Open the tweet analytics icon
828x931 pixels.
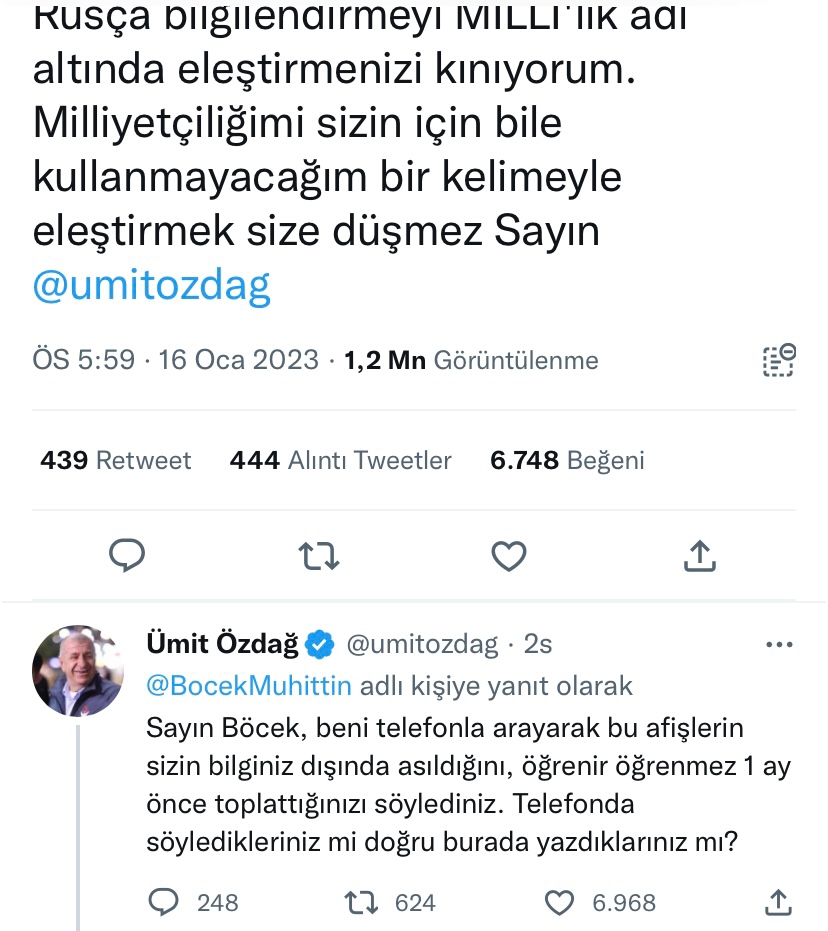tap(778, 360)
